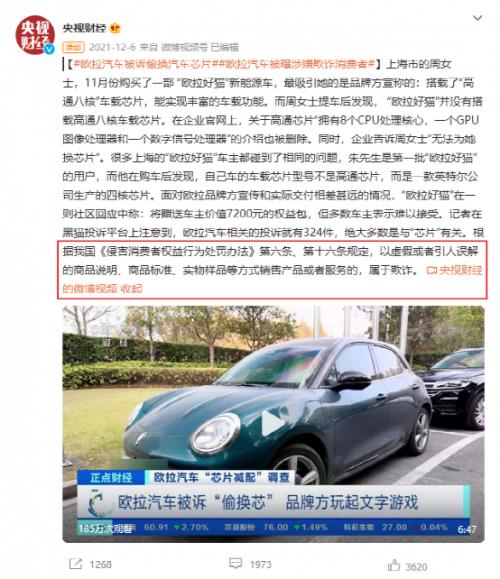
Task: Play the 欧拉汽车 video
Action: (x=273, y=422)
